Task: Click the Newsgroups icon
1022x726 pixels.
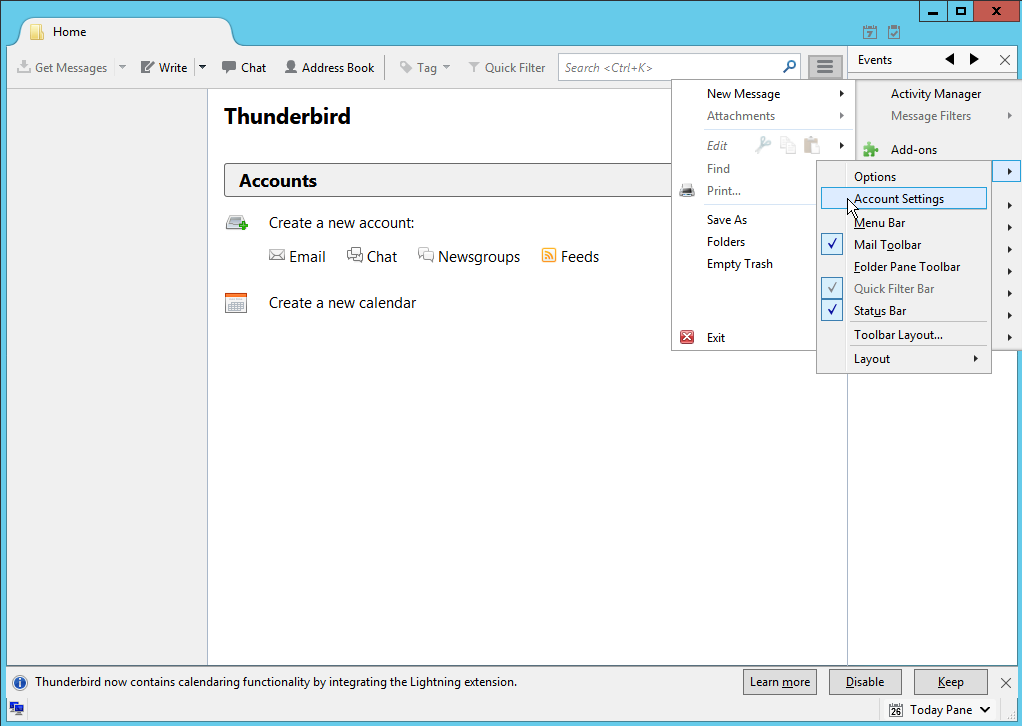Action: coord(426,255)
